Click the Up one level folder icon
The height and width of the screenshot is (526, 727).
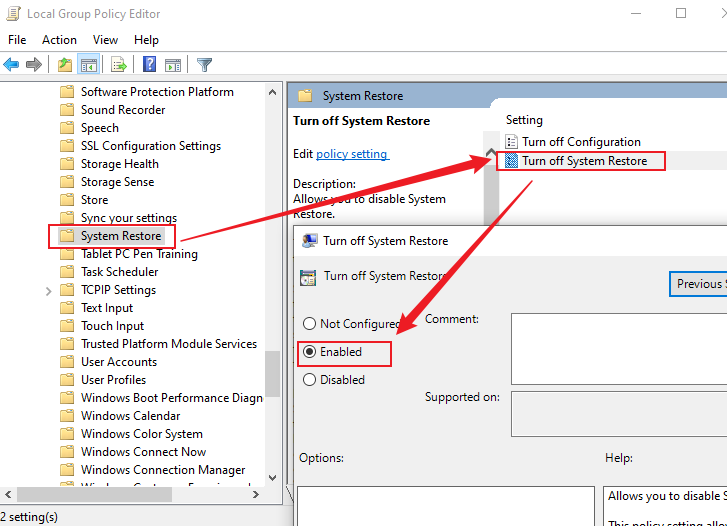tap(65, 65)
